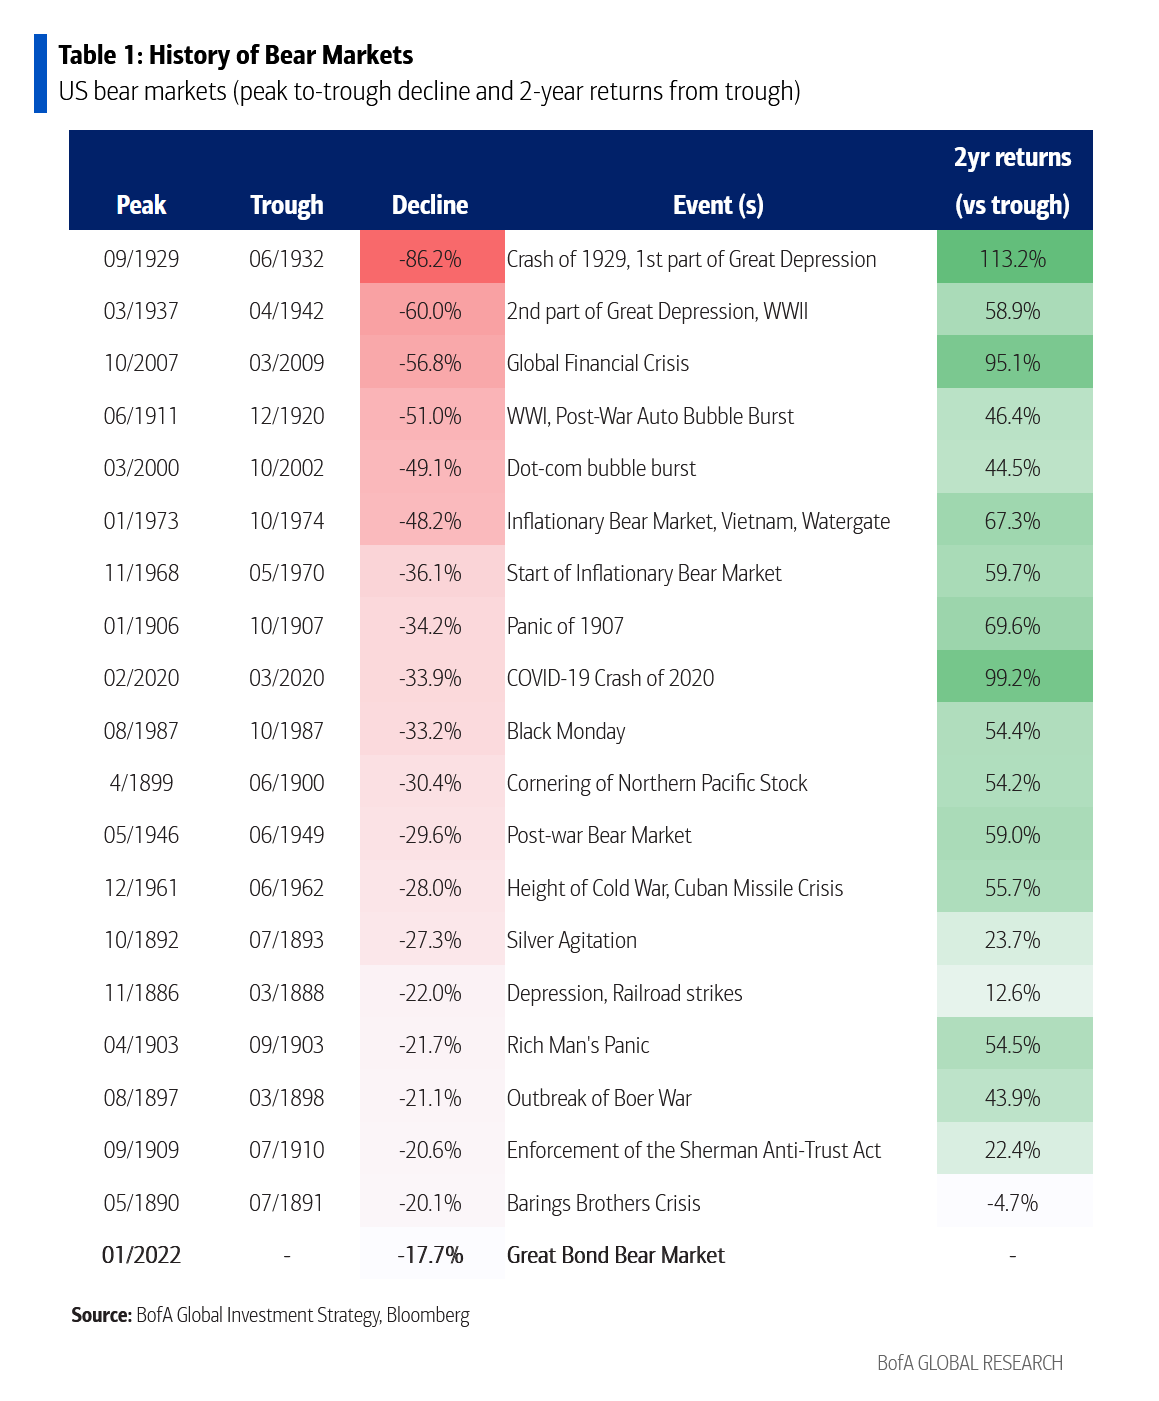Select the -86.2% decline cell
This screenshot has height=1401, width=1159.
pos(432,258)
